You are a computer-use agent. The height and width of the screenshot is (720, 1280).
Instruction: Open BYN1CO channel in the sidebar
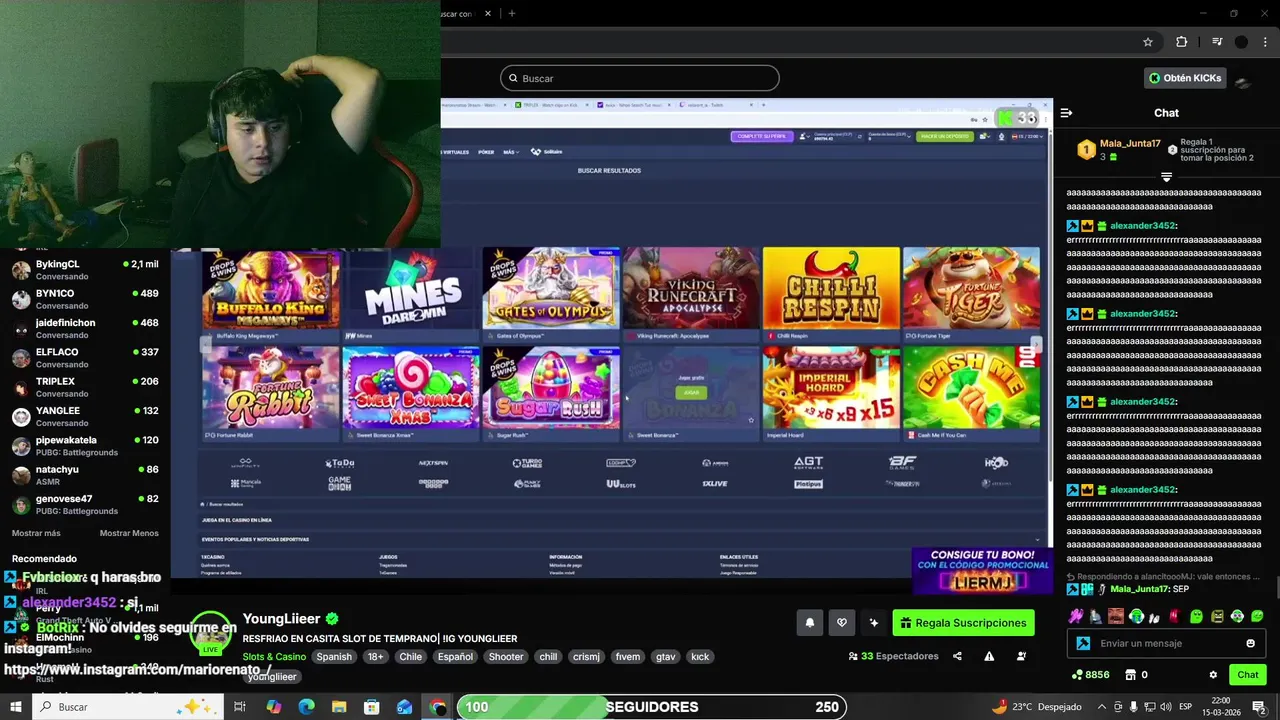pos(85,299)
